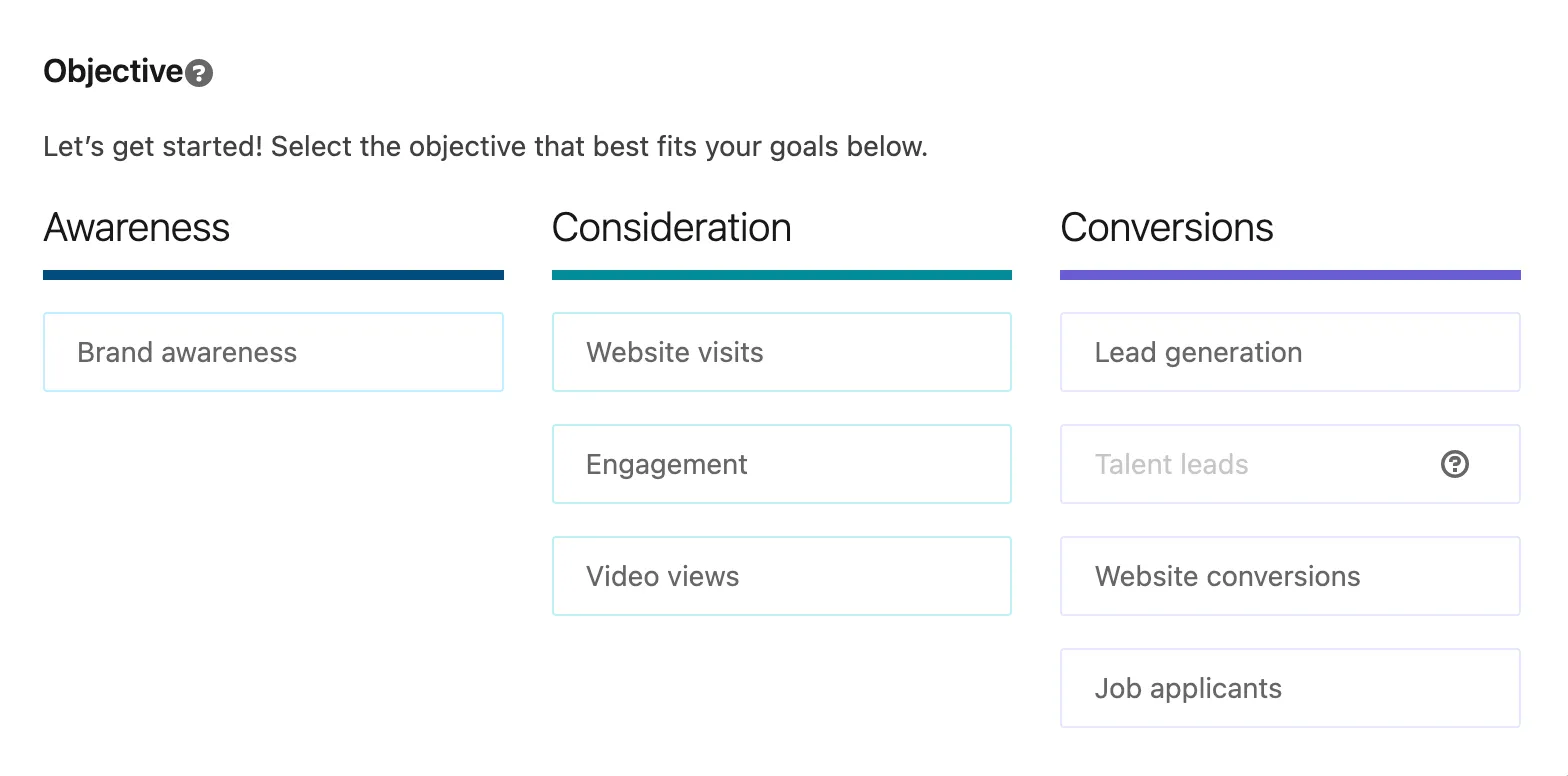The image size is (1568, 776).
Task: Choose the Engagement objective
Action: [781, 464]
